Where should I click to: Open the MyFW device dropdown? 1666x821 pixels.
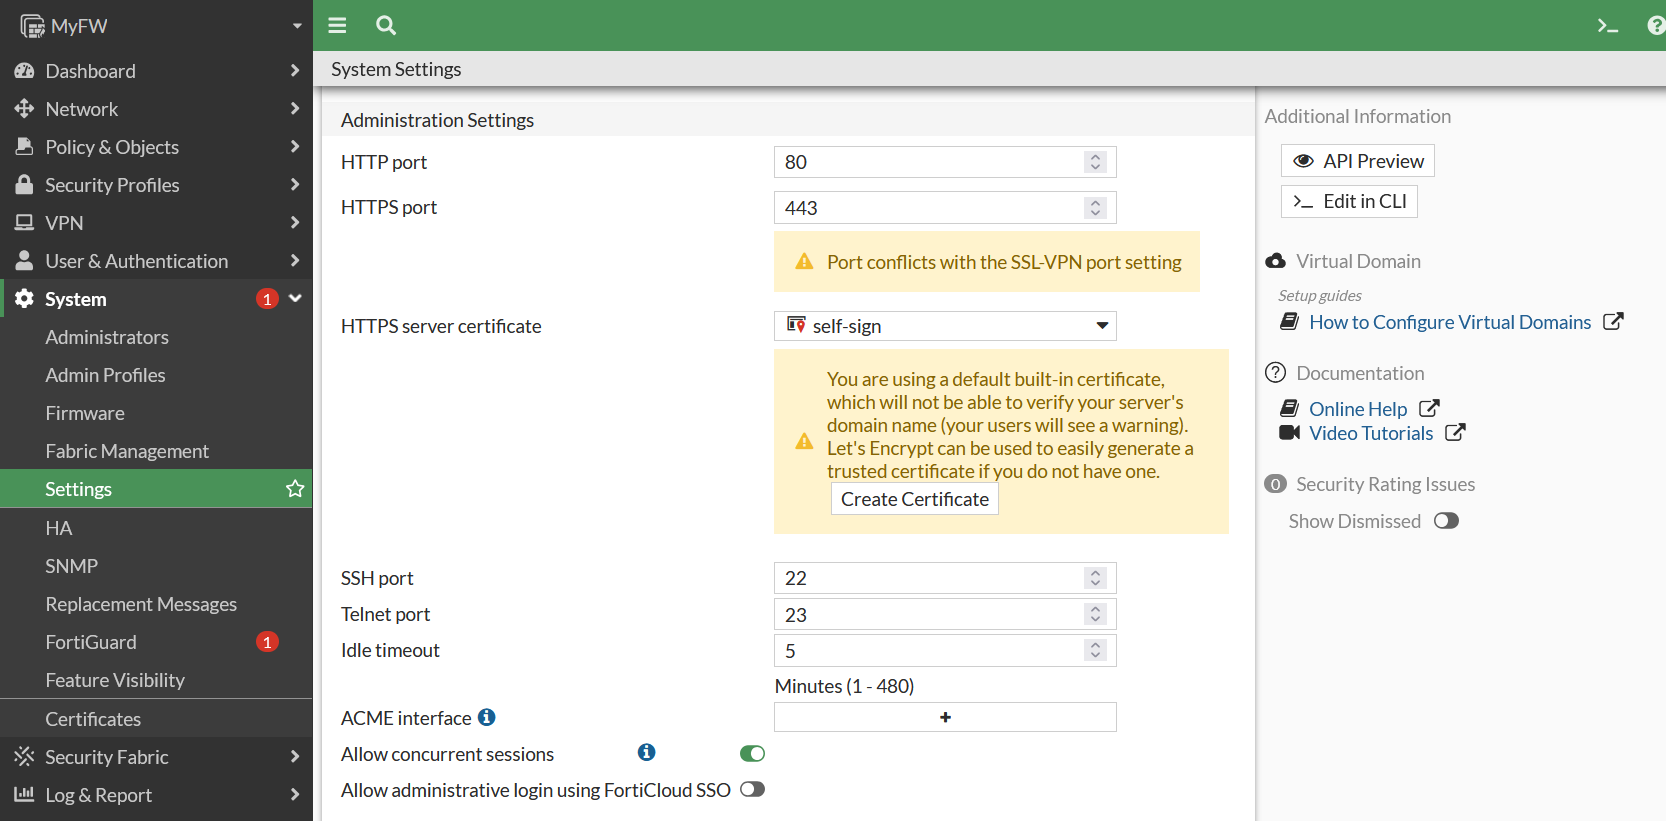coord(297,26)
